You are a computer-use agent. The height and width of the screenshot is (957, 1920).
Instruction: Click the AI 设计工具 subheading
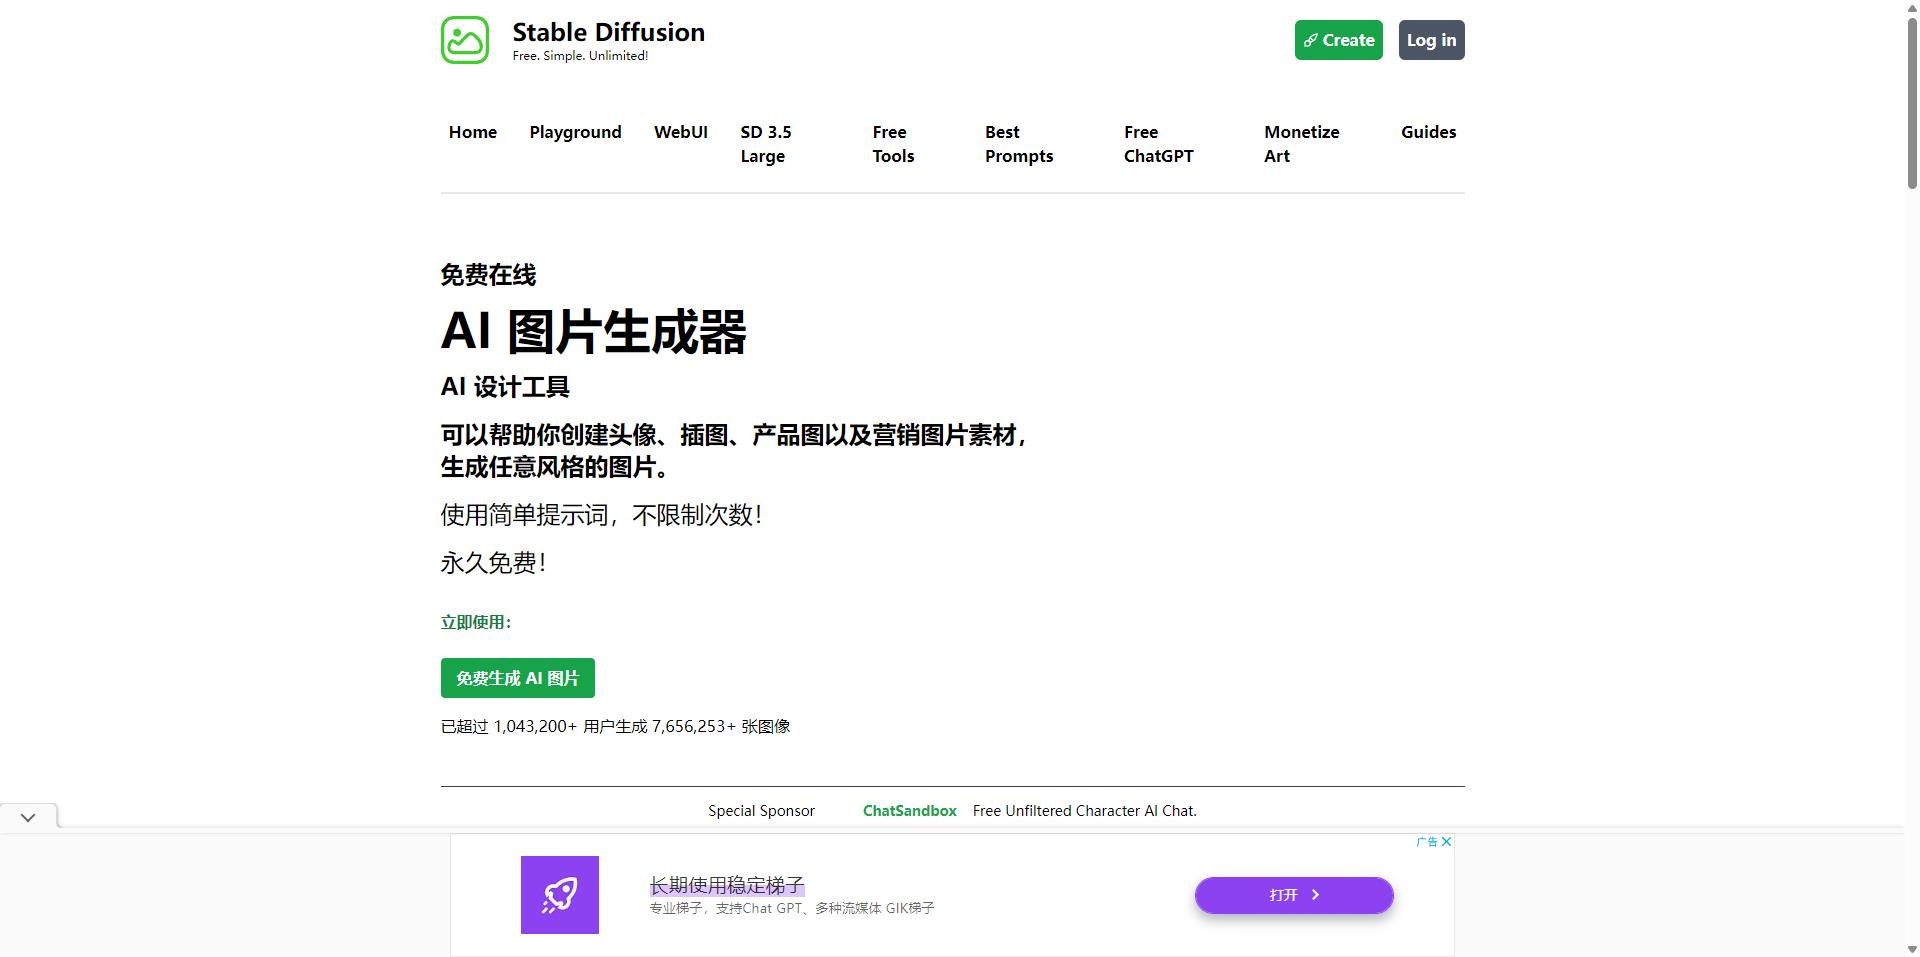pos(505,387)
